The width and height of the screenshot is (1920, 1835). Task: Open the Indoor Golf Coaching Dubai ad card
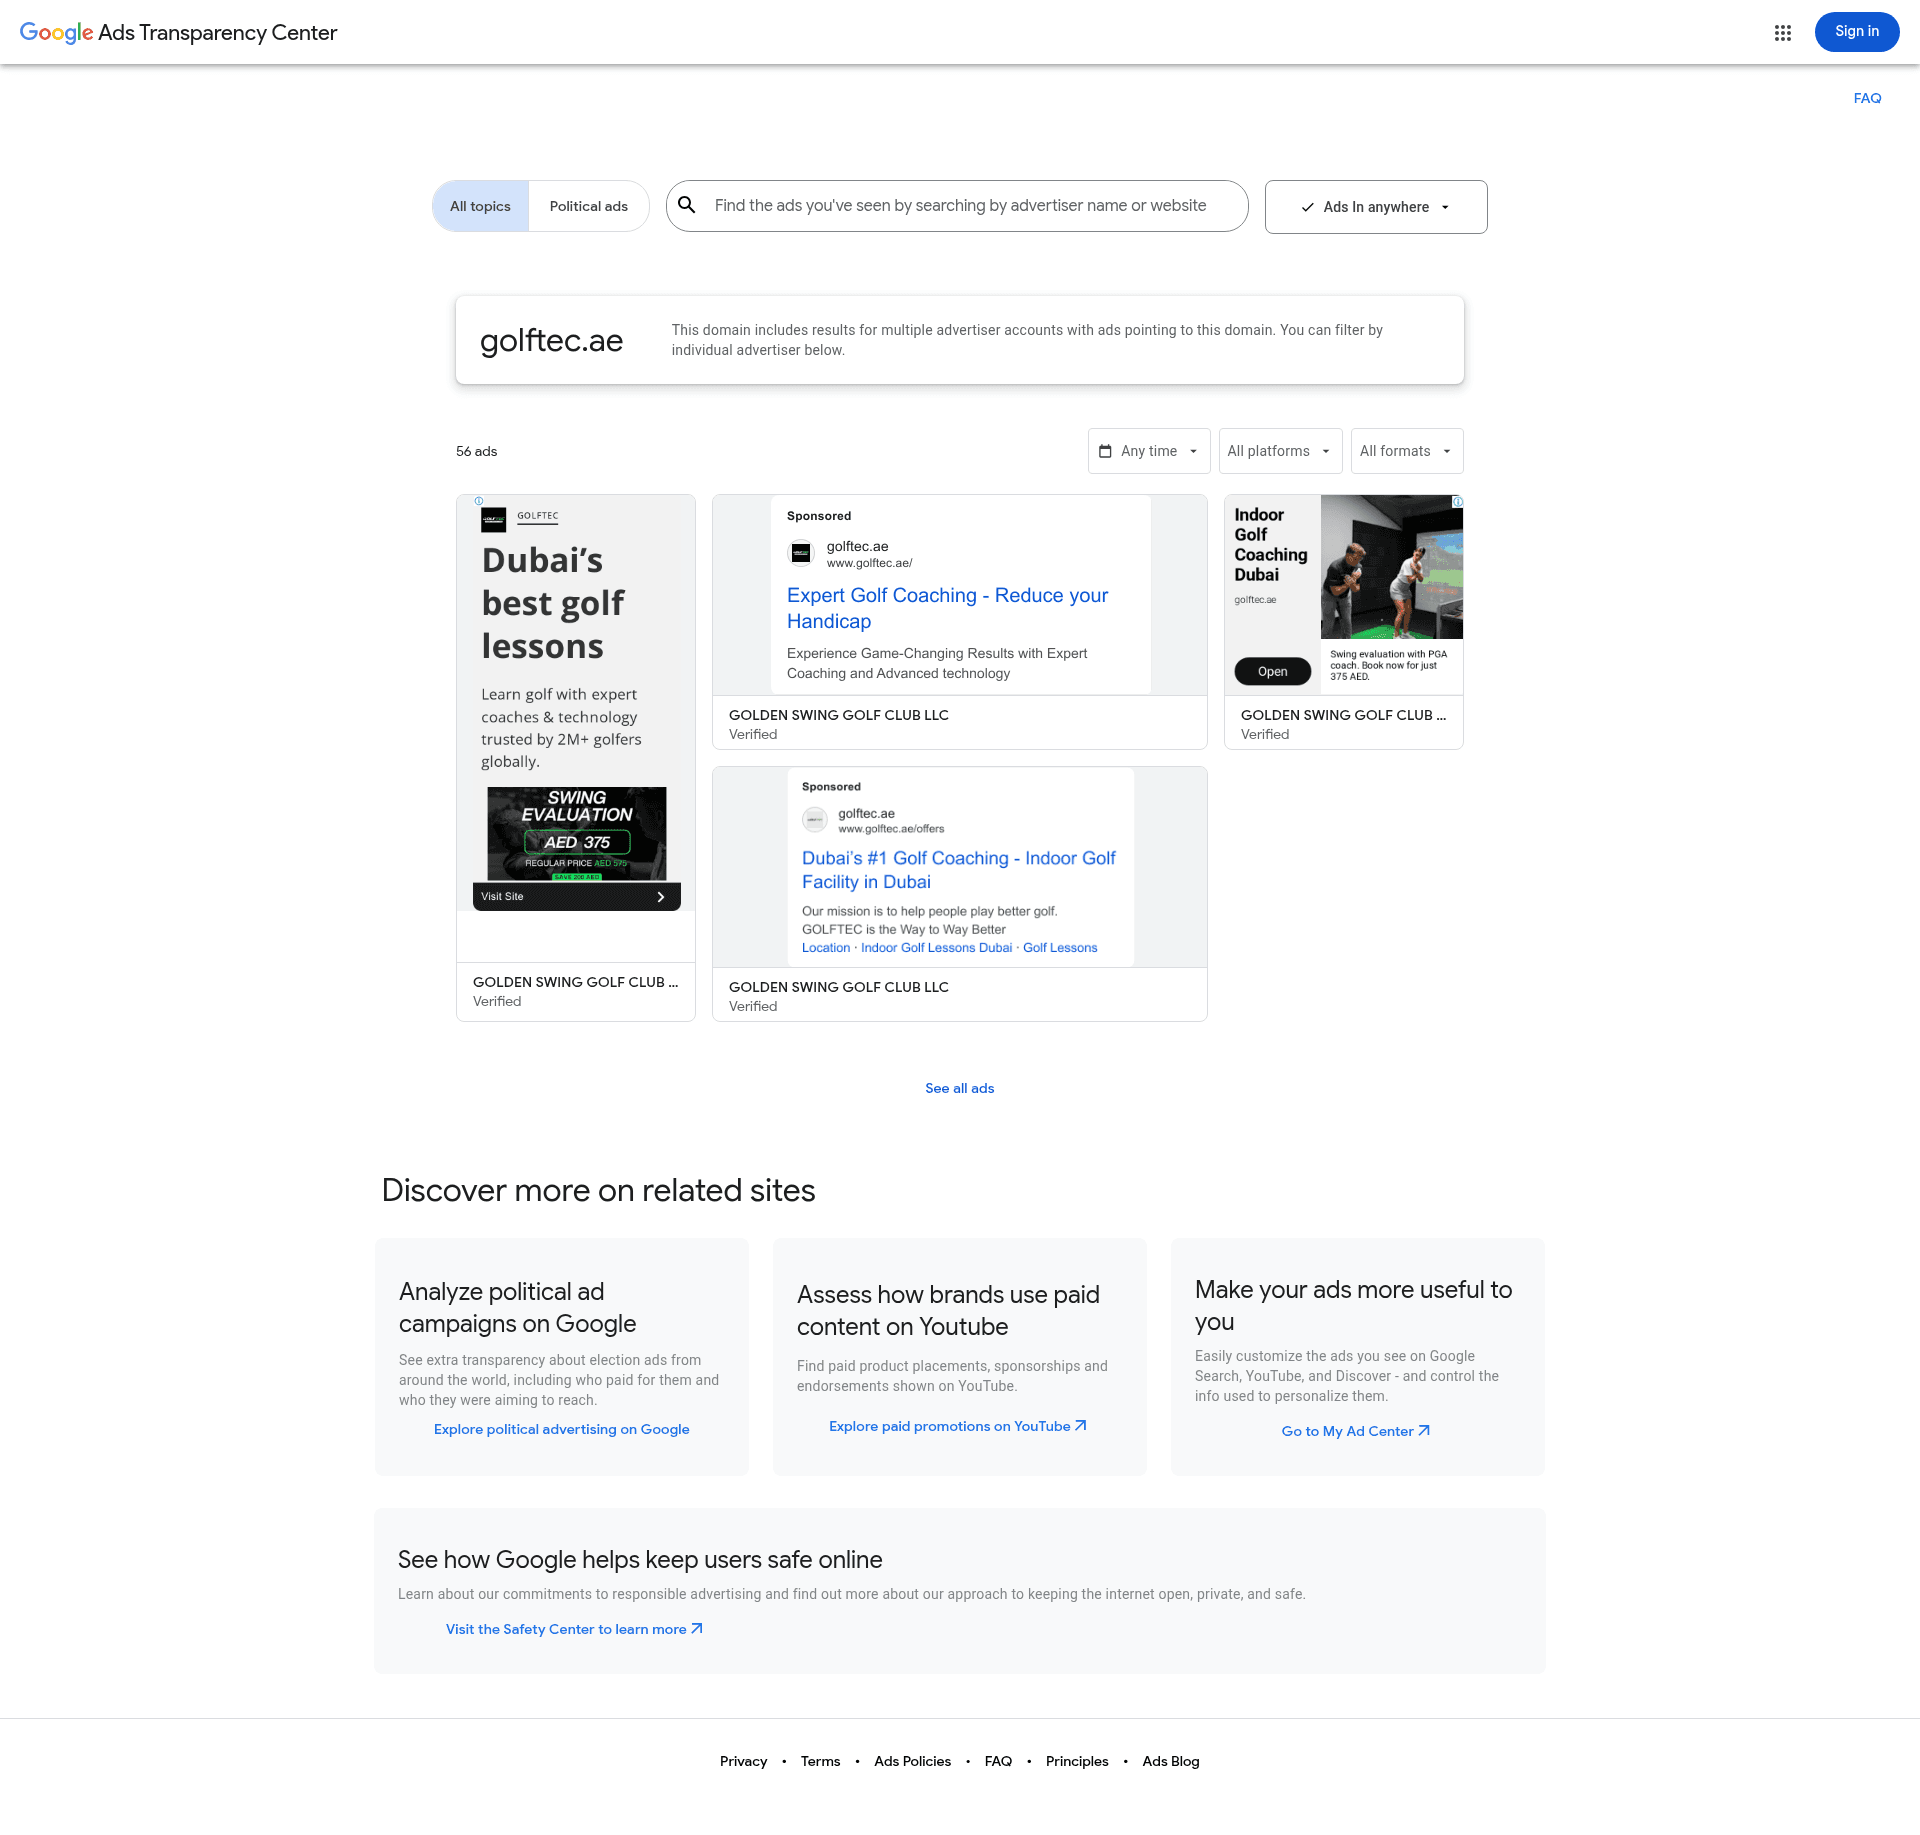[x=1344, y=621]
